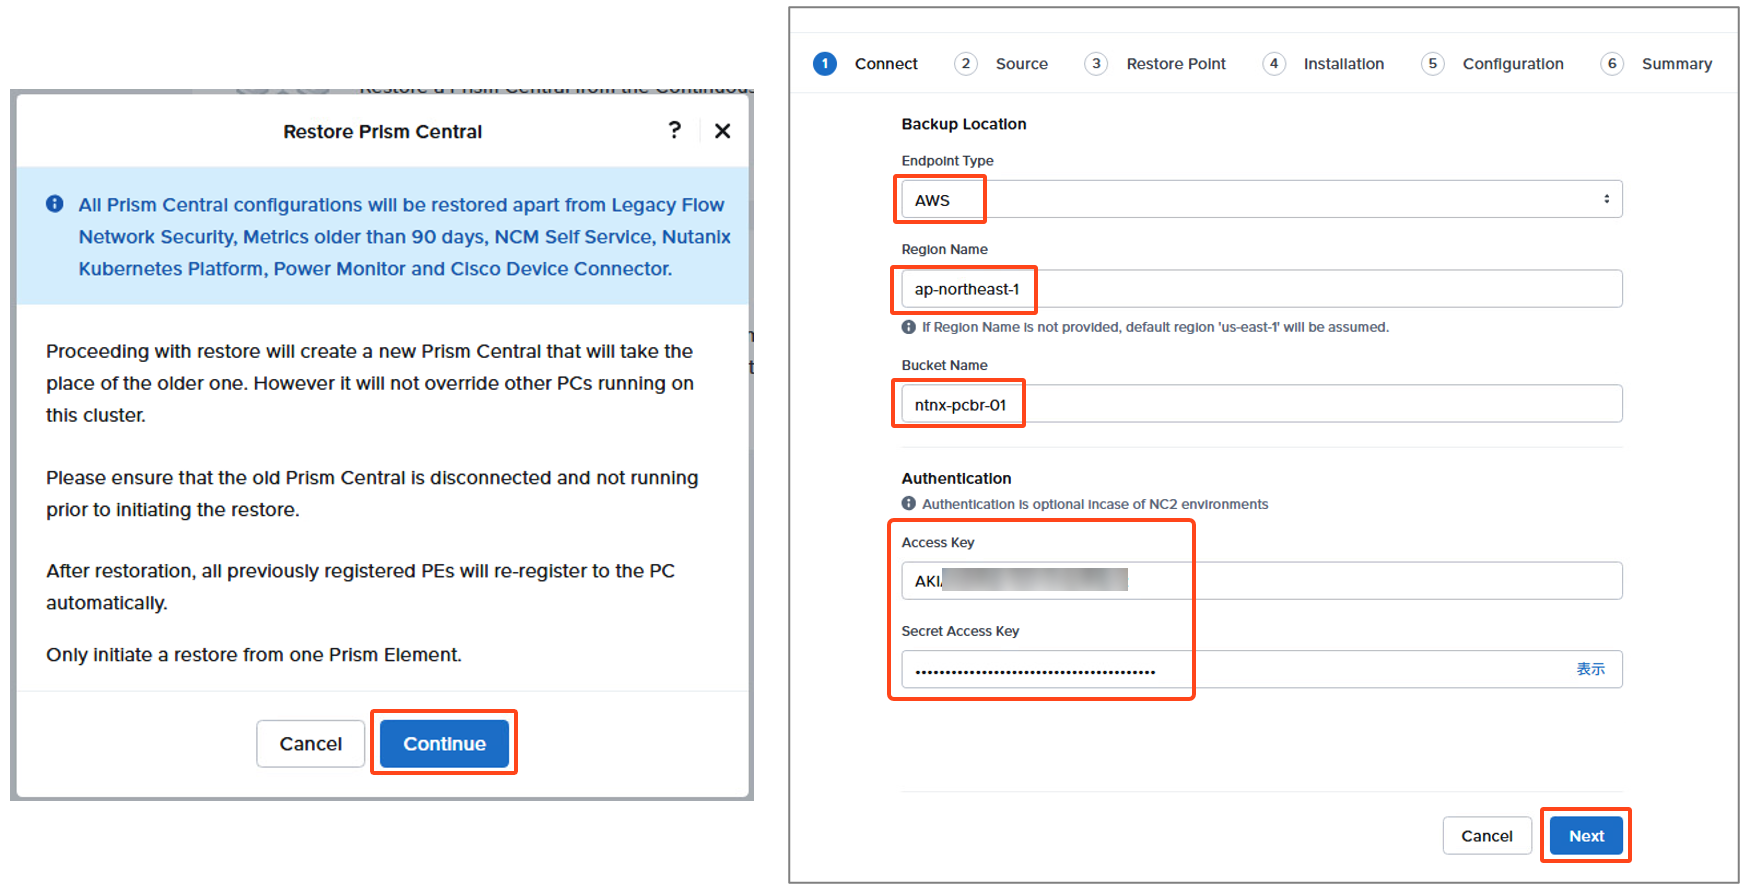Click the info icon in the blue banner
Image resolution: width=1745 pixels, height=890 pixels.
point(55,204)
